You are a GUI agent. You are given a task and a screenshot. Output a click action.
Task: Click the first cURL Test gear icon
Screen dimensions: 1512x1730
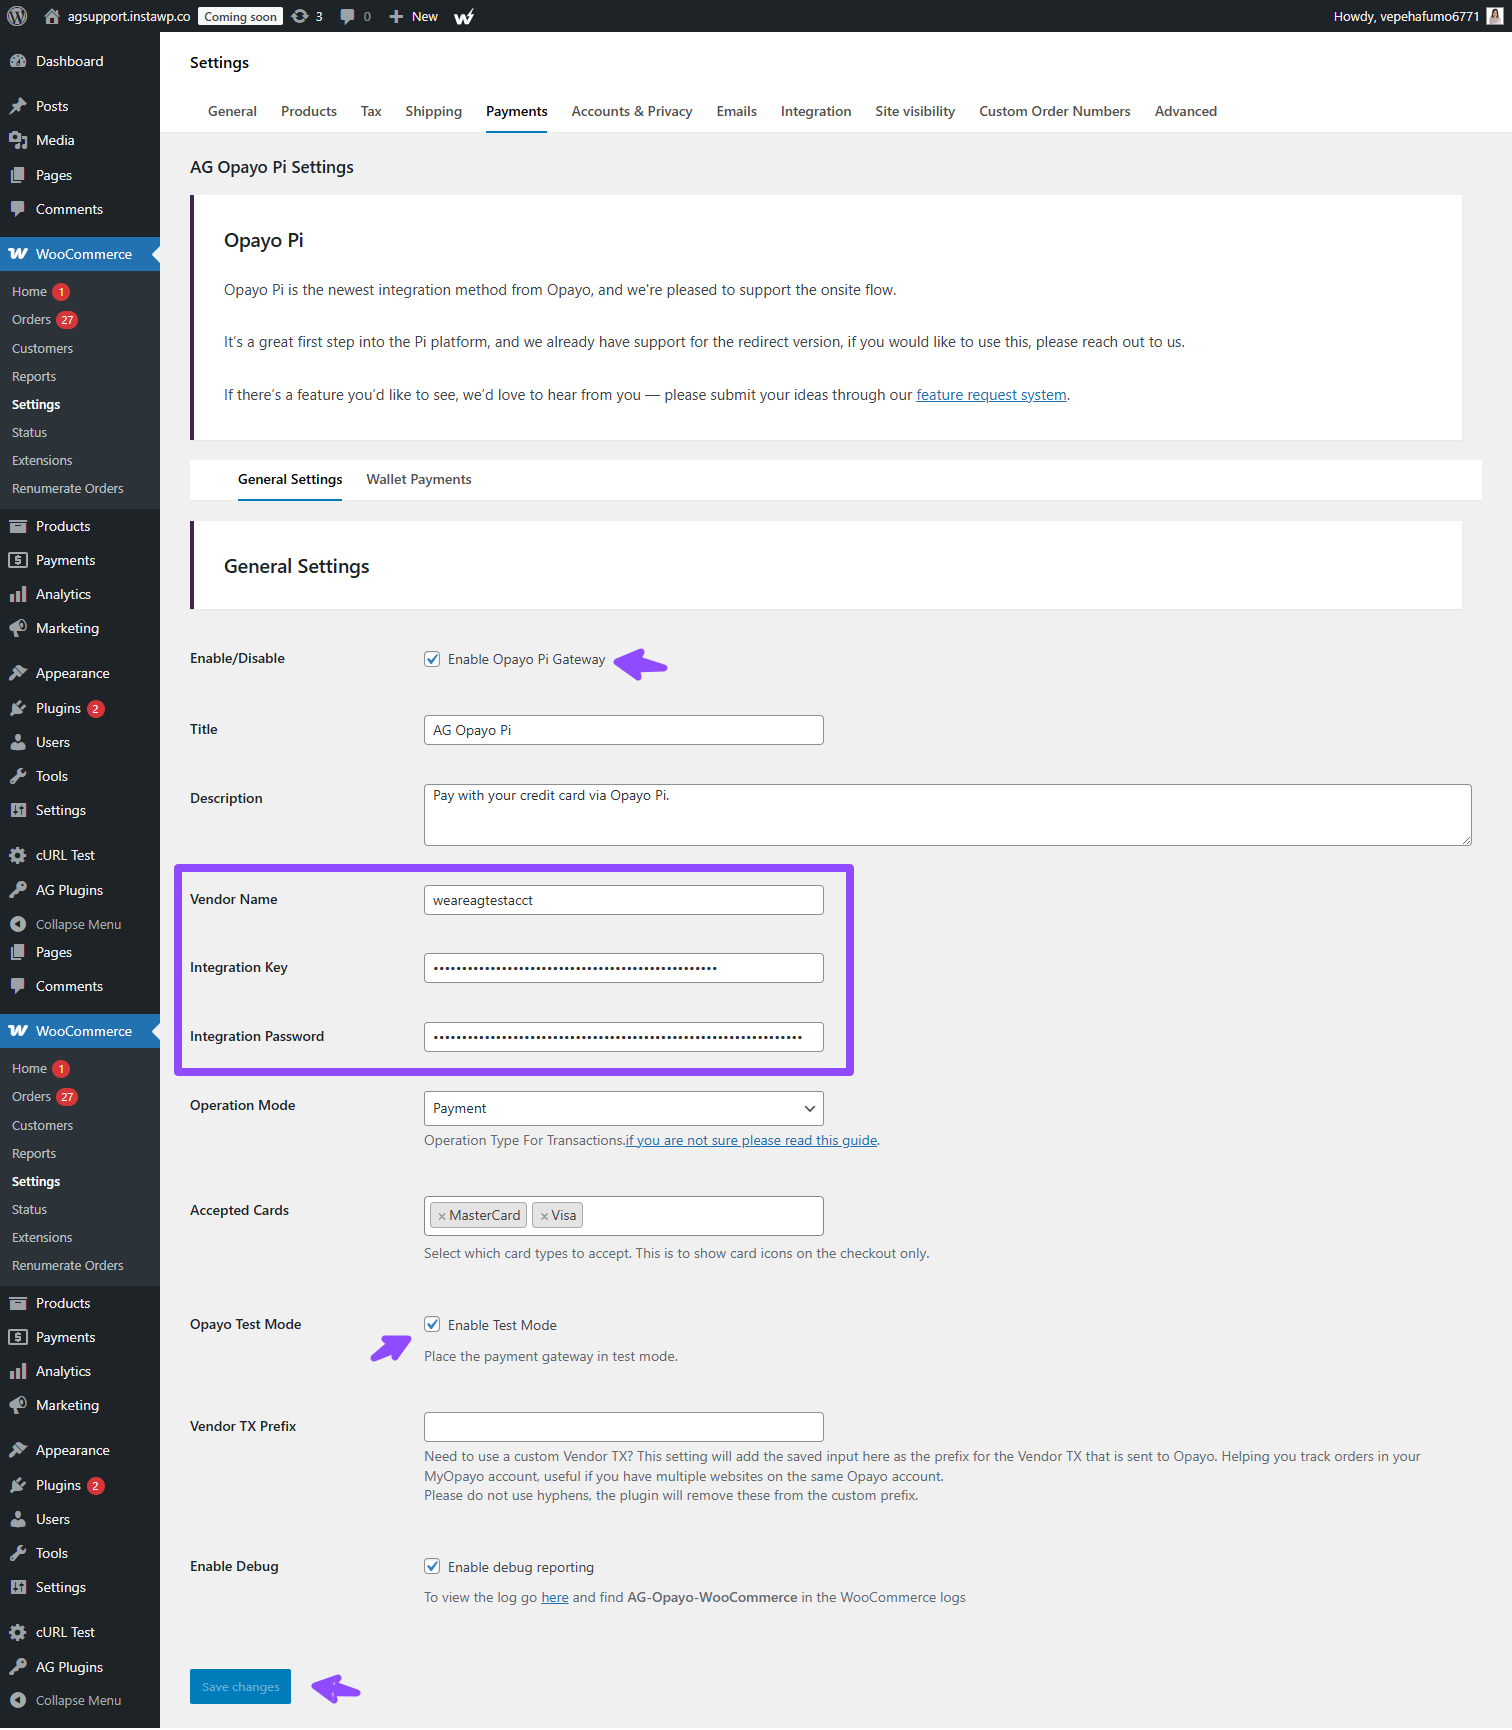pos(18,855)
